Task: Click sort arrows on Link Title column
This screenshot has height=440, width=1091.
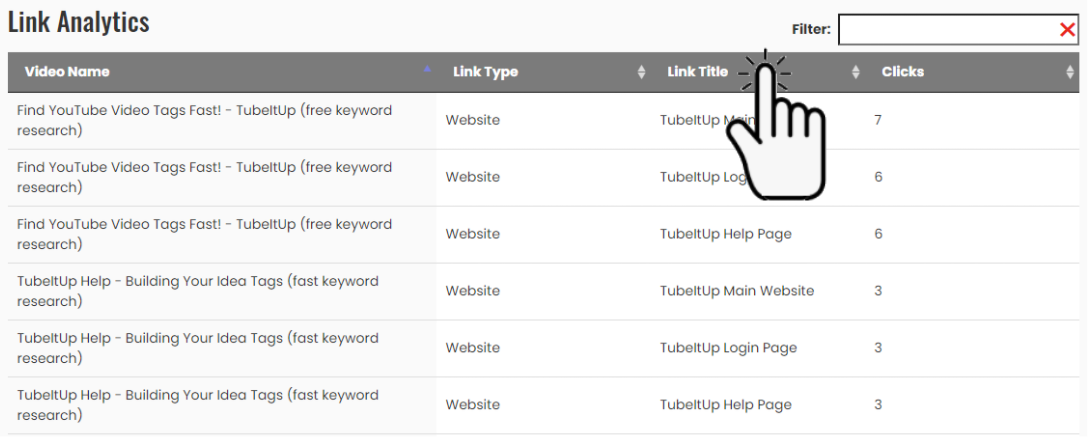Action: pos(855,72)
